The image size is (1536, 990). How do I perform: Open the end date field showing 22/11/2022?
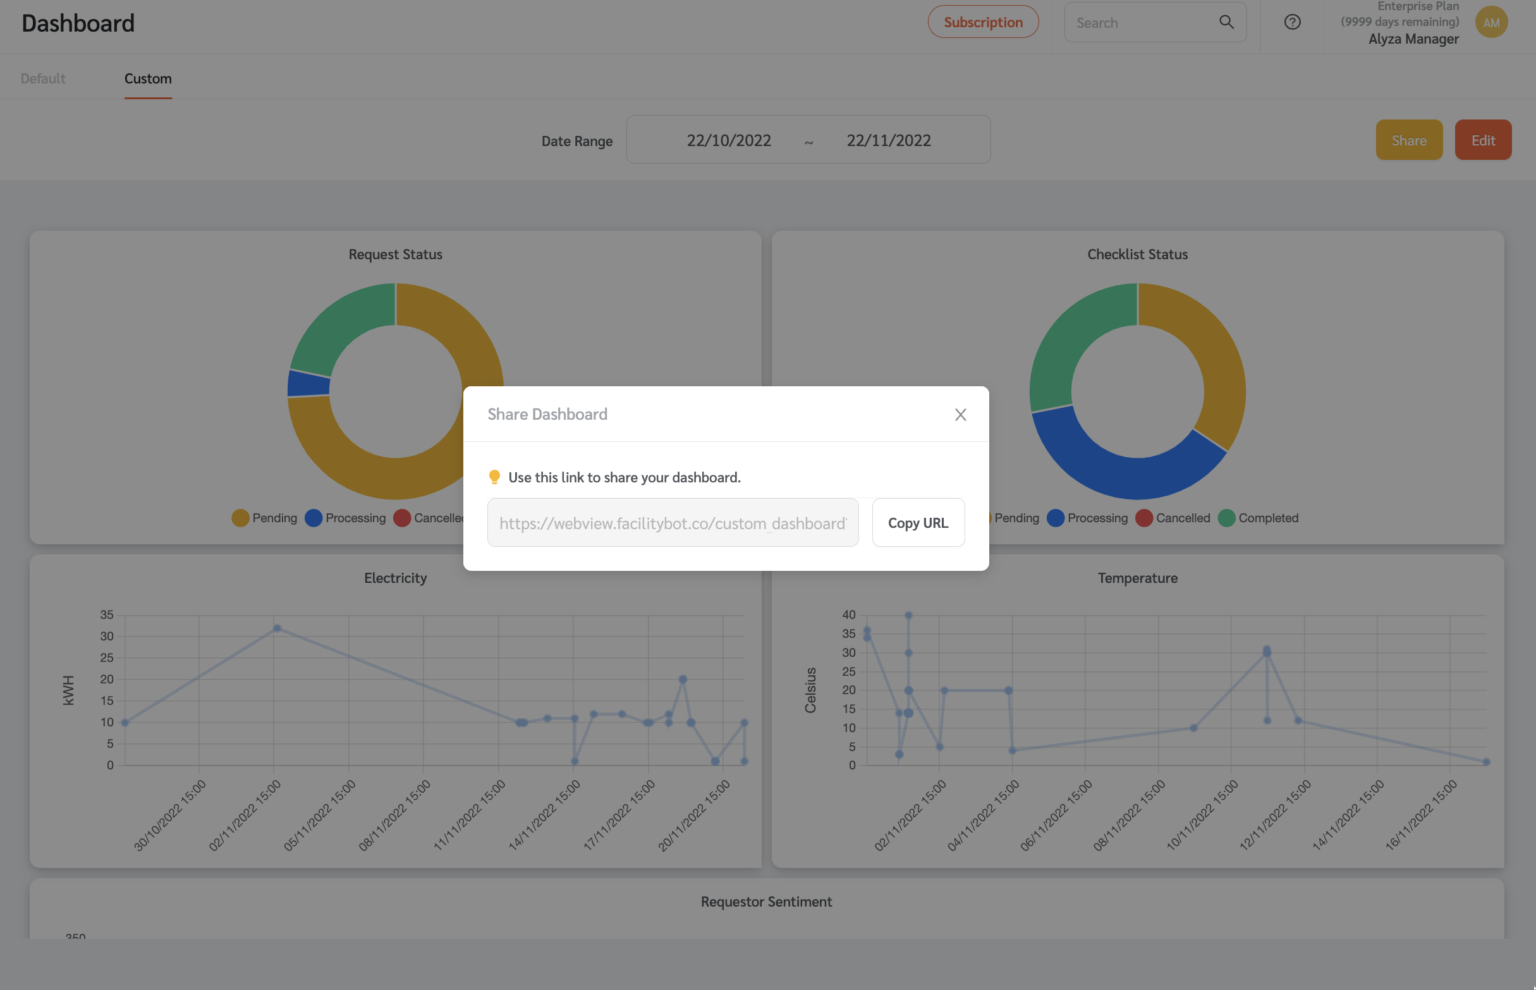click(888, 140)
